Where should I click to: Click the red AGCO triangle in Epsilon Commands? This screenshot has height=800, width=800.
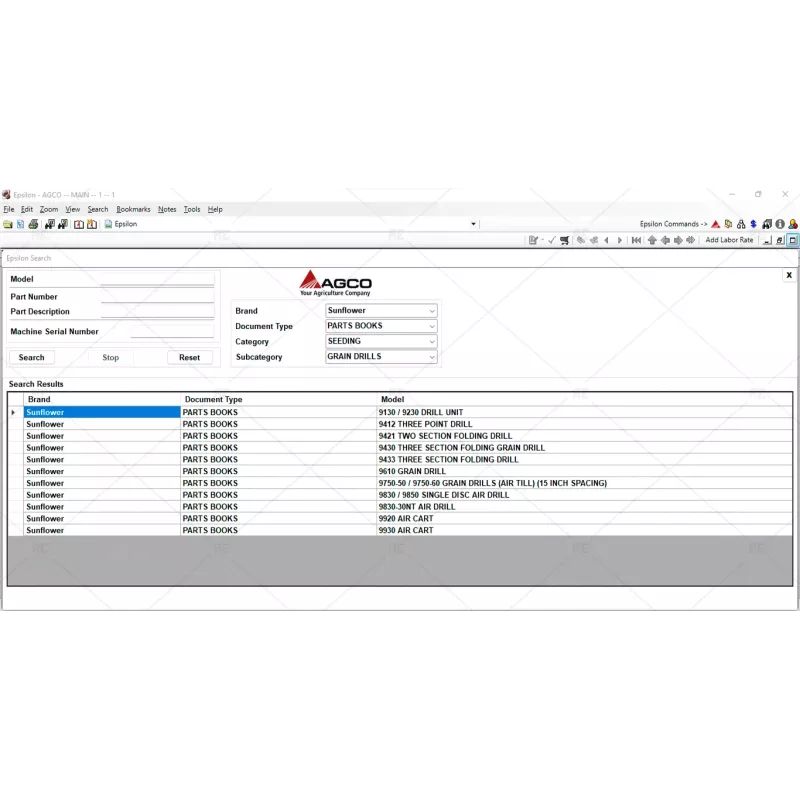[715, 224]
